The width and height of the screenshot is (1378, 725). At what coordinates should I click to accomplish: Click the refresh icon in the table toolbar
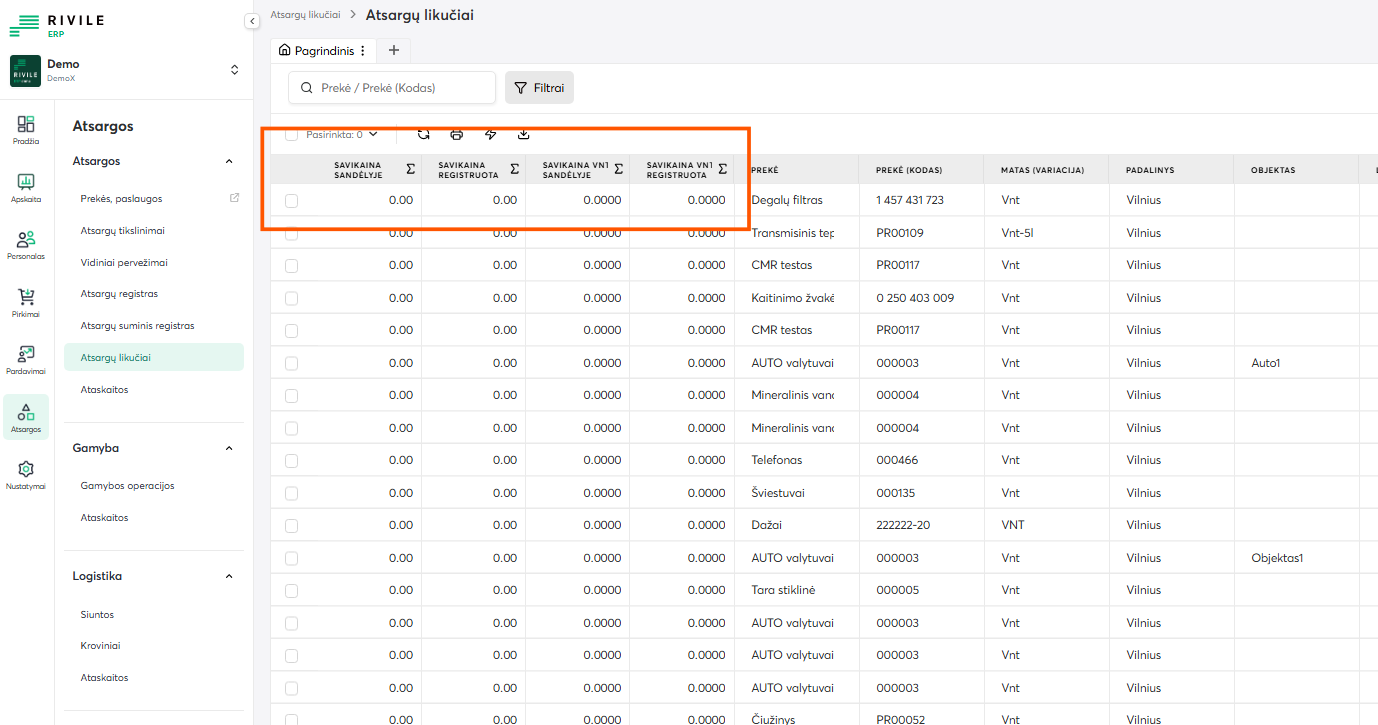[424, 134]
